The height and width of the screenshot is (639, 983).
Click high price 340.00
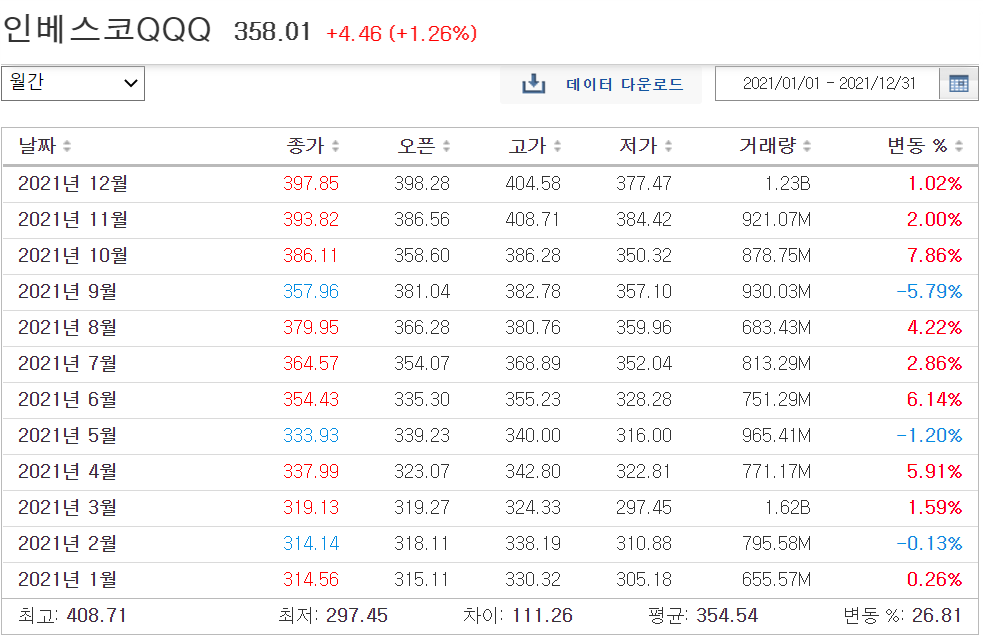pyautogui.click(x=533, y=436)
